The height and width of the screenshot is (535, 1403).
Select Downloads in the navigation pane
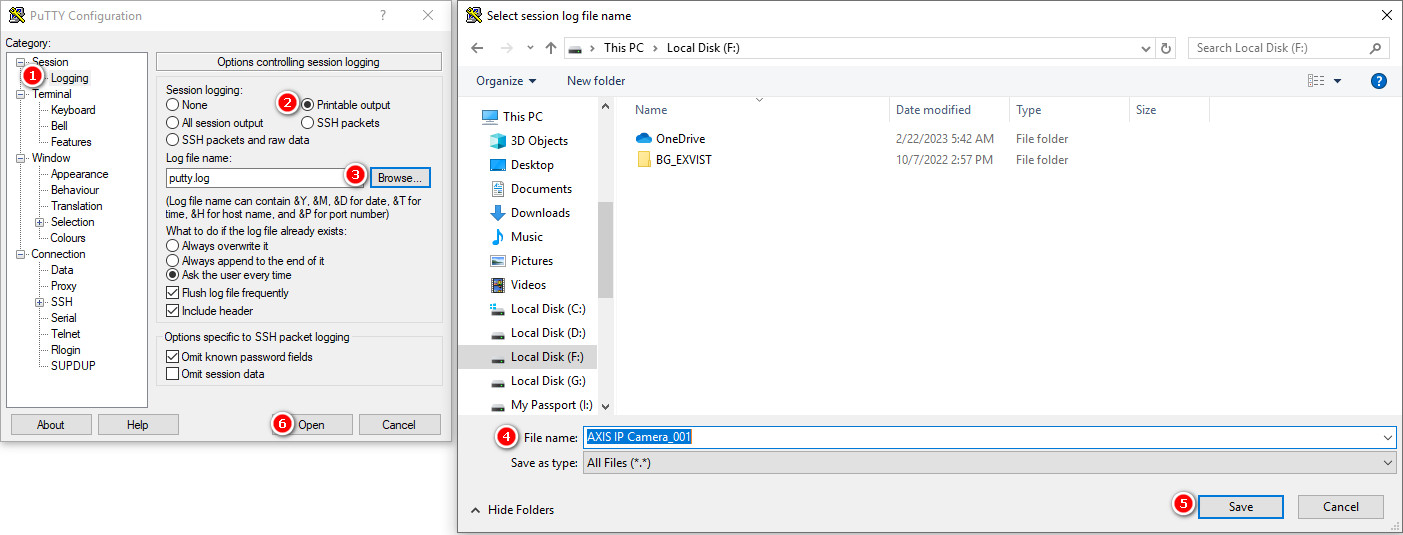540,213
